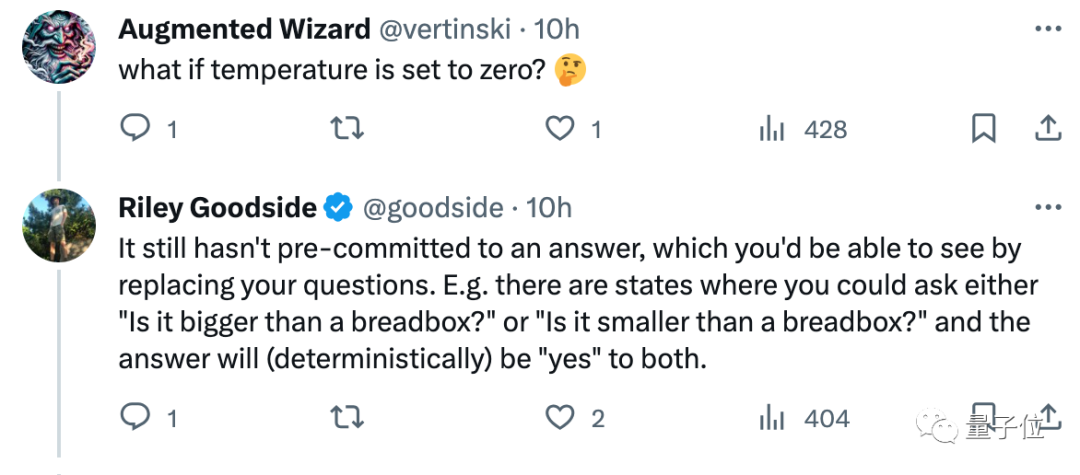
Task: Reply to Riley Goodside's tweet
Action: 134,417
